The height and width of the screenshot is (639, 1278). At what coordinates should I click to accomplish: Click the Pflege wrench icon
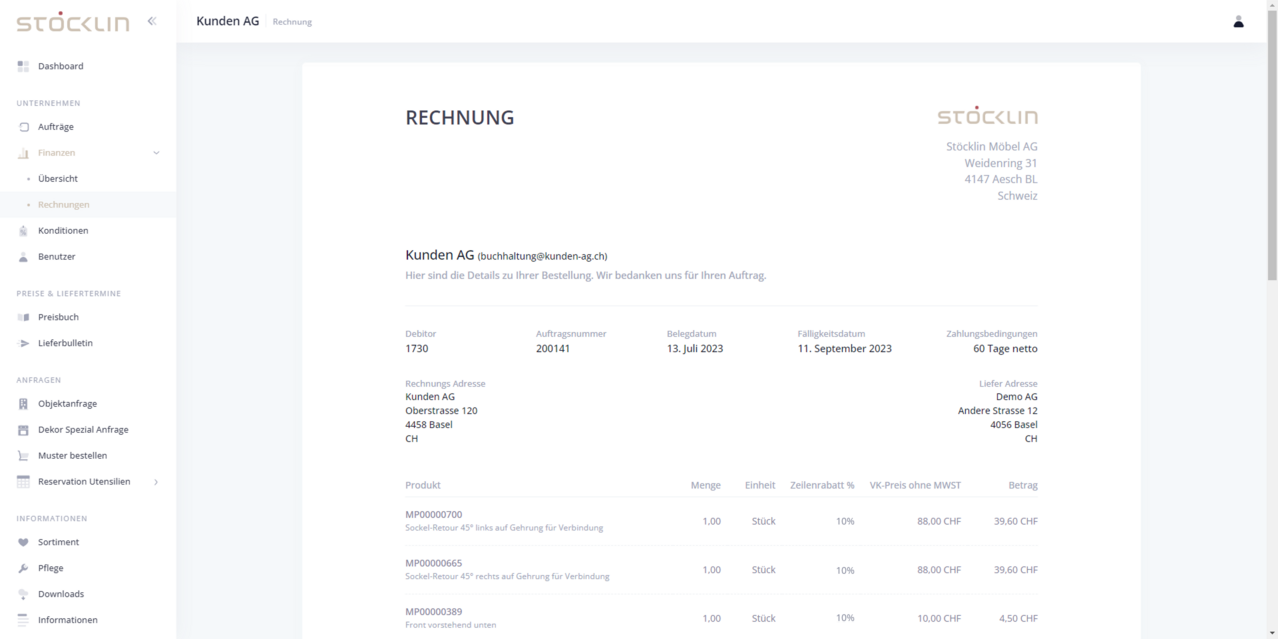[x=23, y=568]
